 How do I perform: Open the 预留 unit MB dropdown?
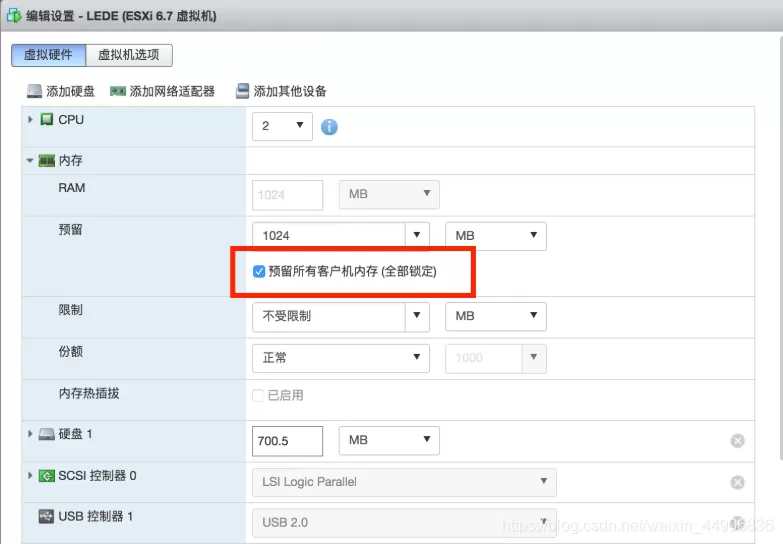point(496,236)
